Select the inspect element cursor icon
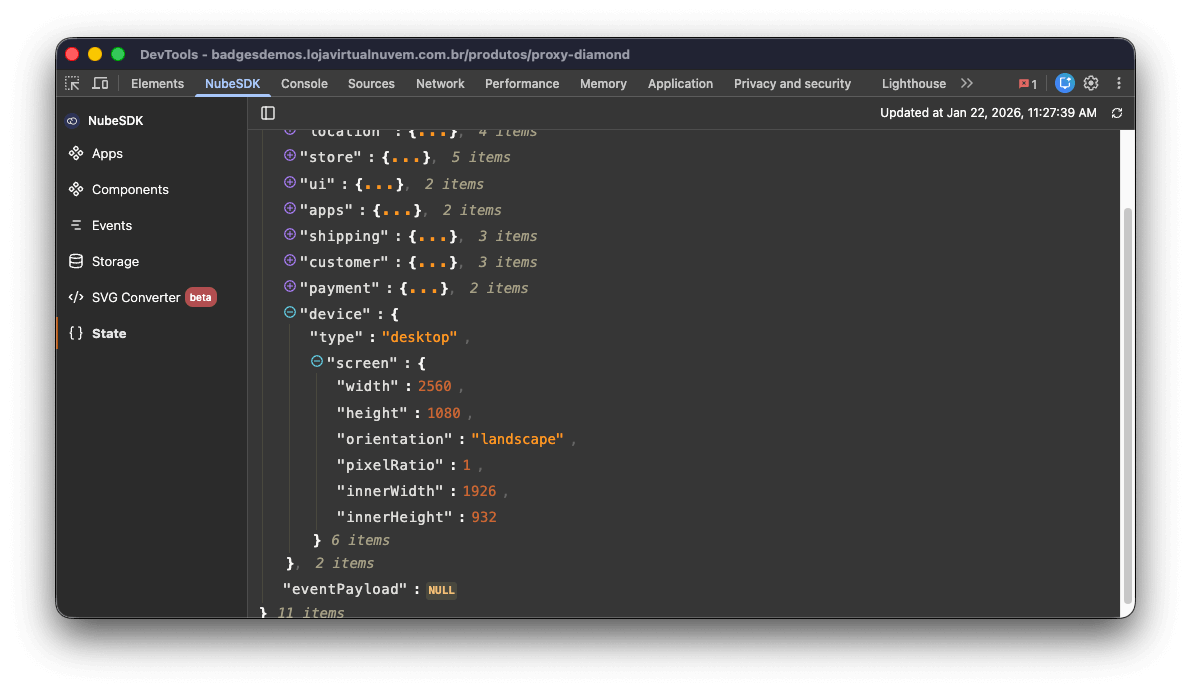 (71, 83)
